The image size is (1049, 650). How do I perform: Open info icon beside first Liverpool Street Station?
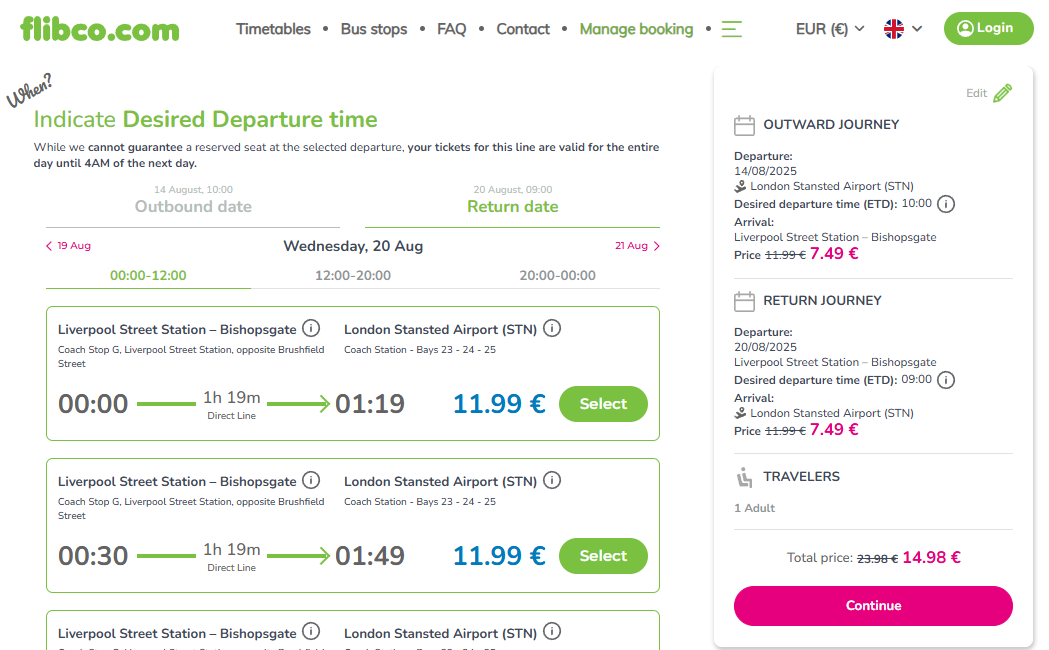(311, 328)
